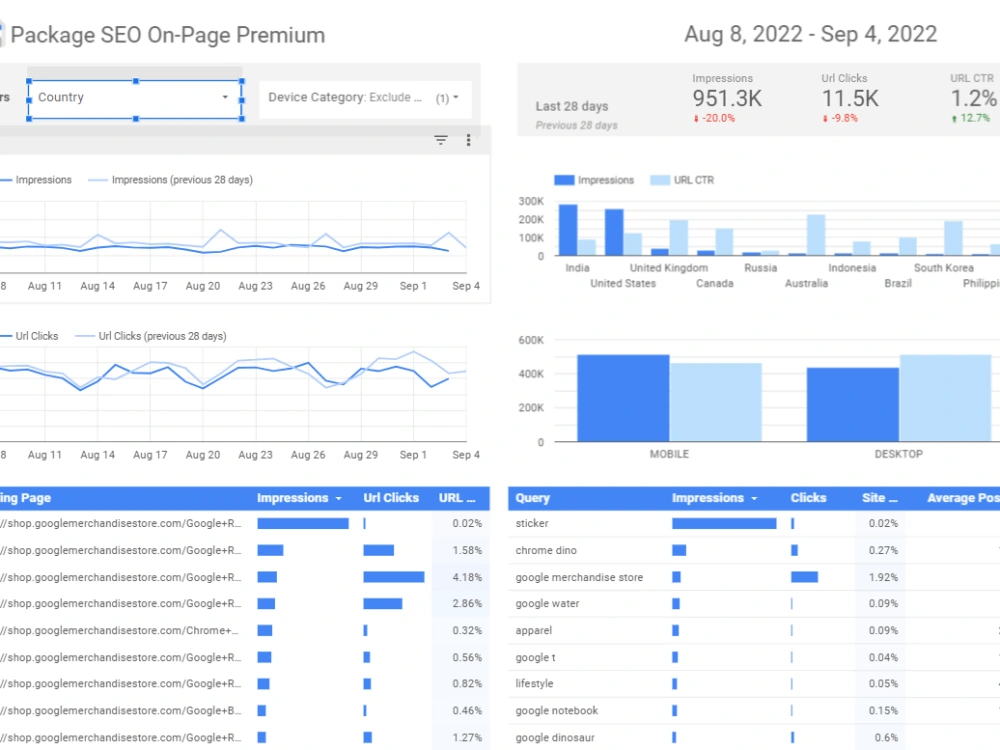Click the Impressions (previous 28 days) legend
This screenshot has width=1000, height=750.
pyautogui.click(x=170, y=180)
